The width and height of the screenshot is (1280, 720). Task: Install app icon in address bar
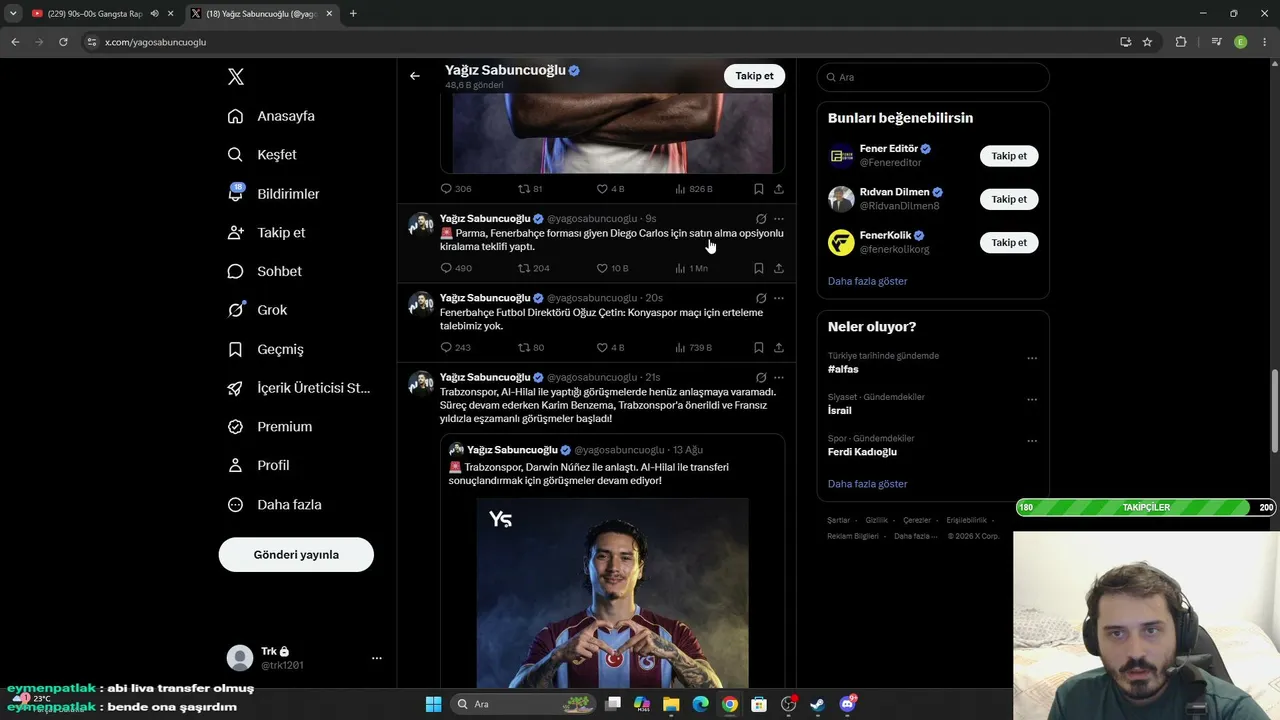click(1125, 42)
